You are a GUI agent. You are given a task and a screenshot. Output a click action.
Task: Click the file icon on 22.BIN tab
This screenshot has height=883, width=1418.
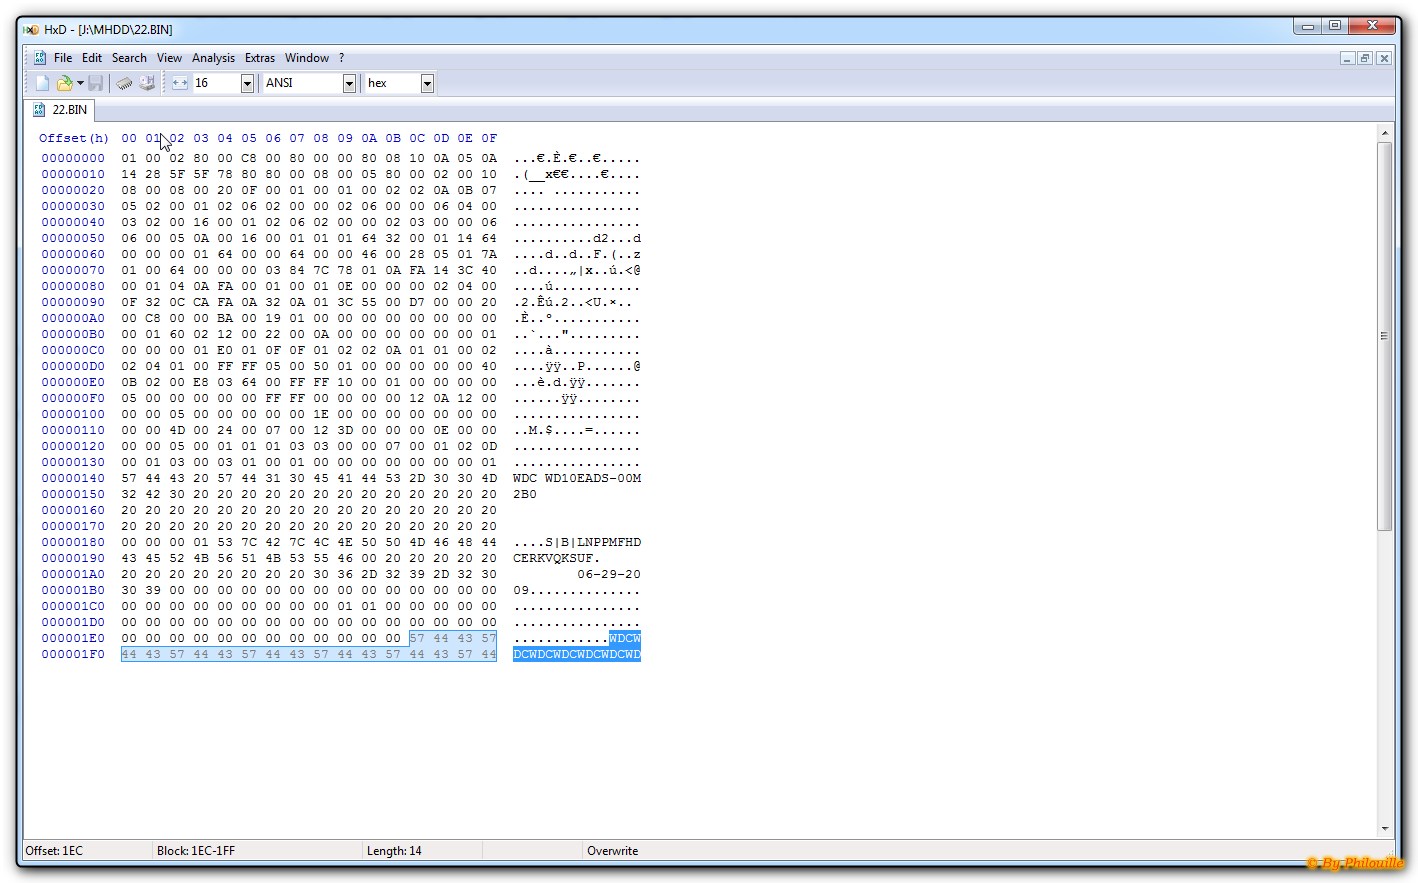(x=39, y=110)
